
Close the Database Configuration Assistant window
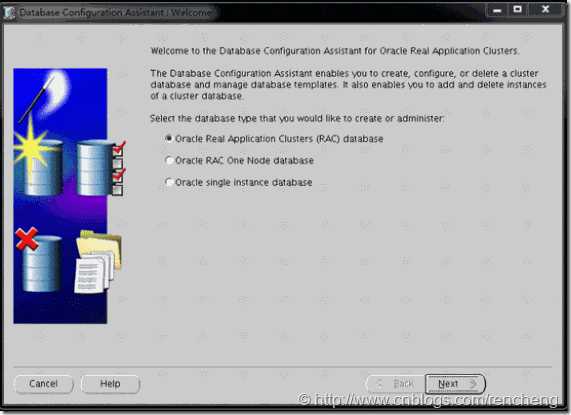coord(545,9)
